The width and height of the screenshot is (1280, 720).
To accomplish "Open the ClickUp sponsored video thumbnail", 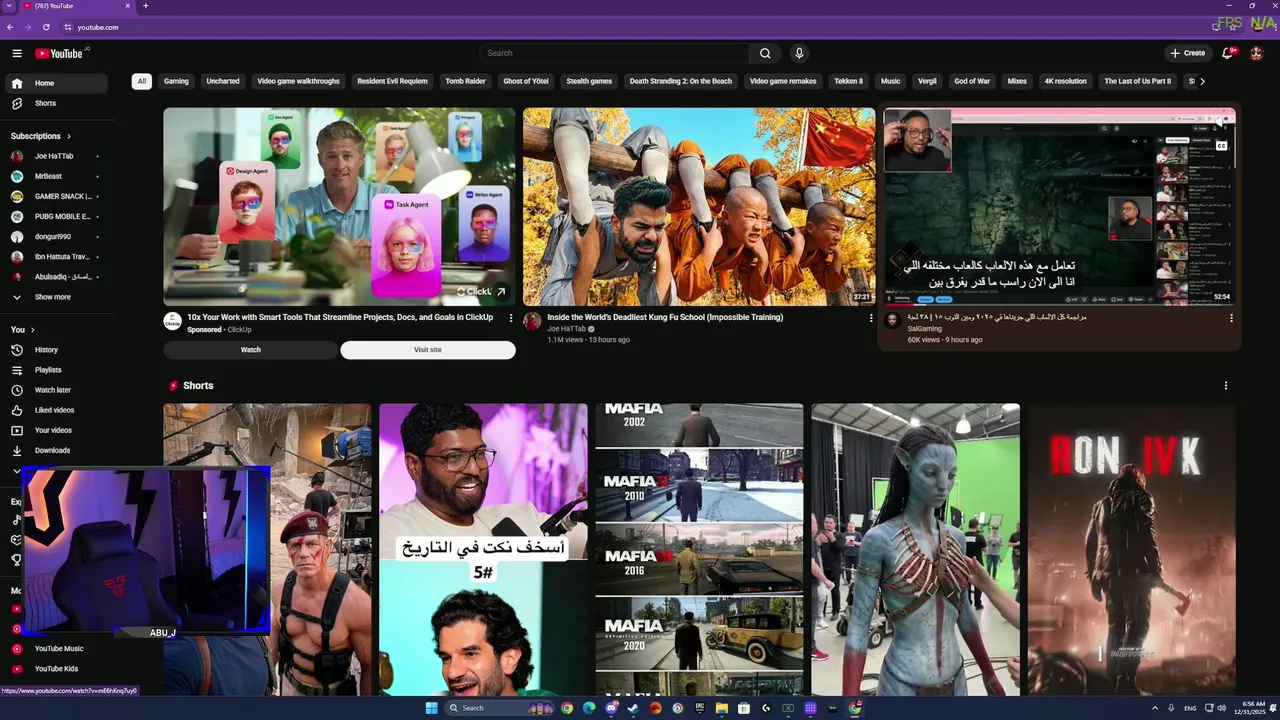I will point(339,206).
